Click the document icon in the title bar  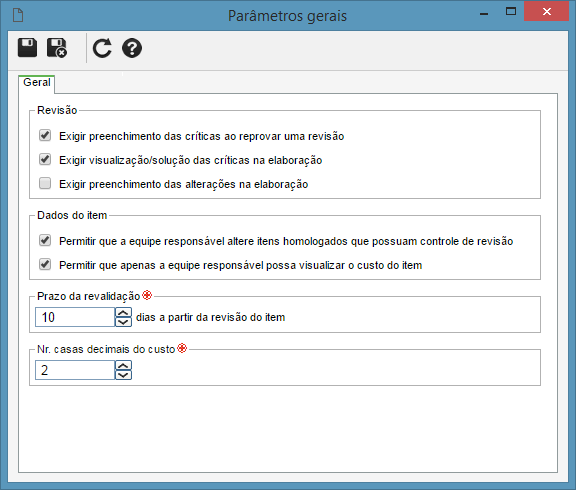[18, 15]
